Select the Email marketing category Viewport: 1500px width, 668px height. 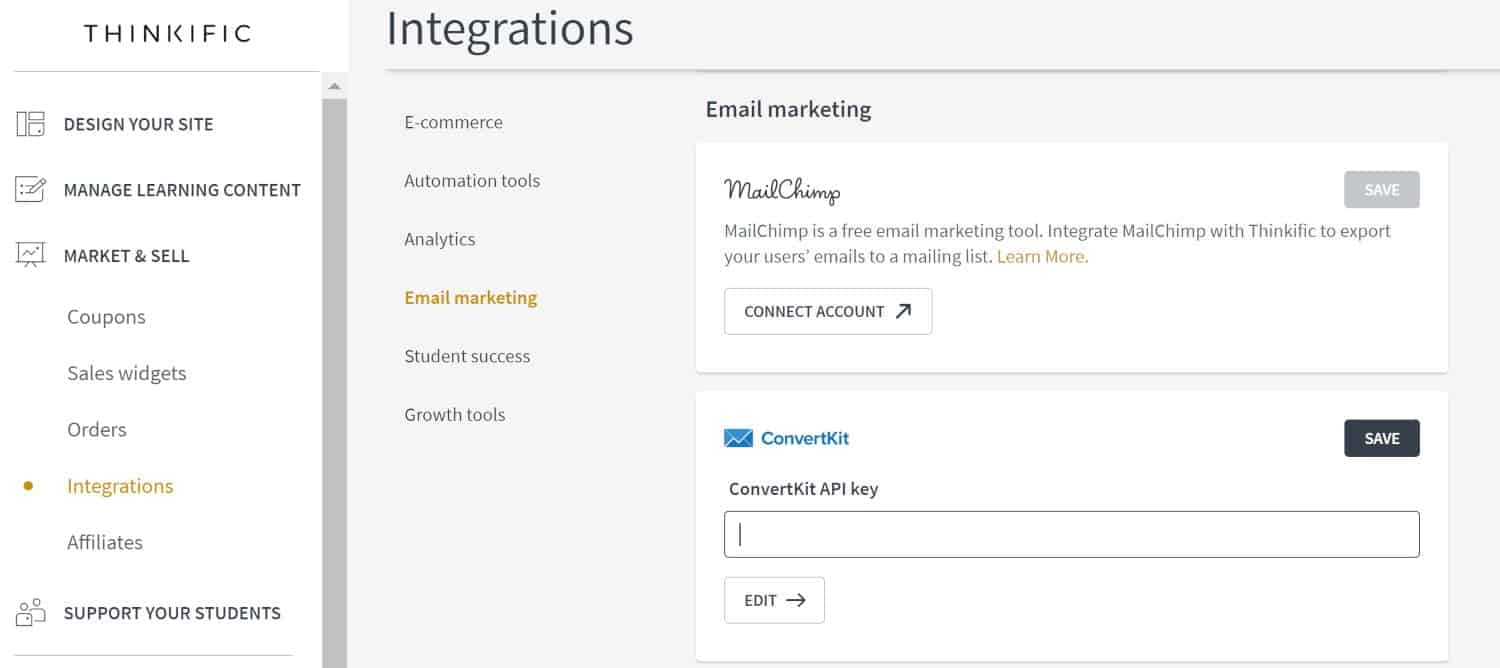[x=471, y=297]
